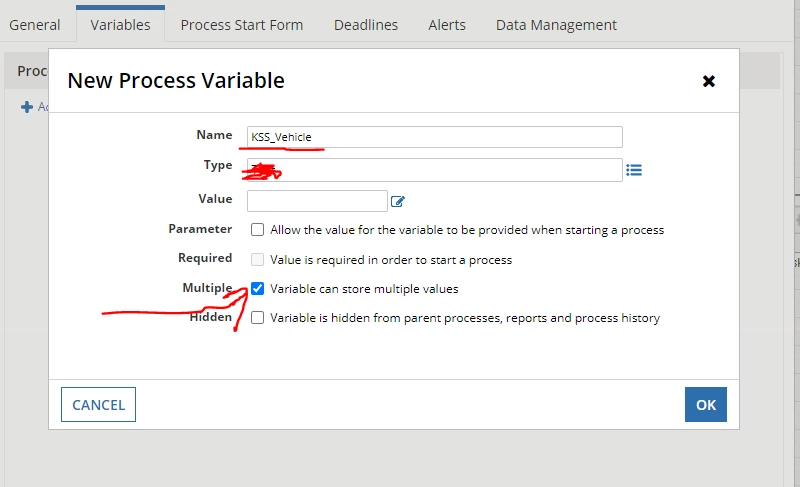This screenshot has width=800, height=487.
Task: Switch to the General tab
Action: 35,25
